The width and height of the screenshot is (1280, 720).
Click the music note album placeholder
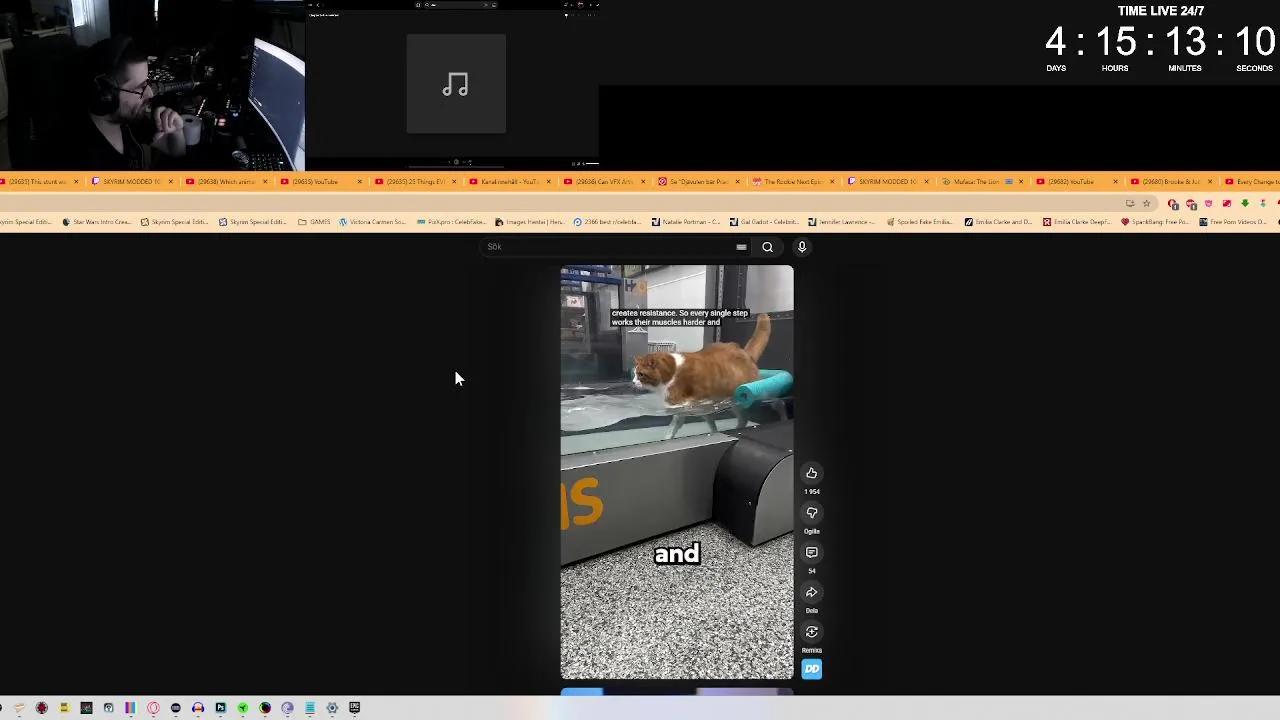456,84
